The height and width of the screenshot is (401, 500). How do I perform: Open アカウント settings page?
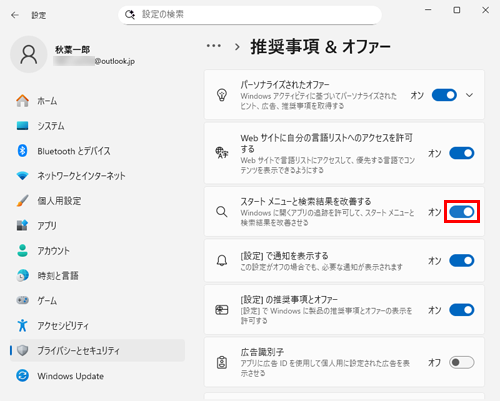click(x=97, y=251)
